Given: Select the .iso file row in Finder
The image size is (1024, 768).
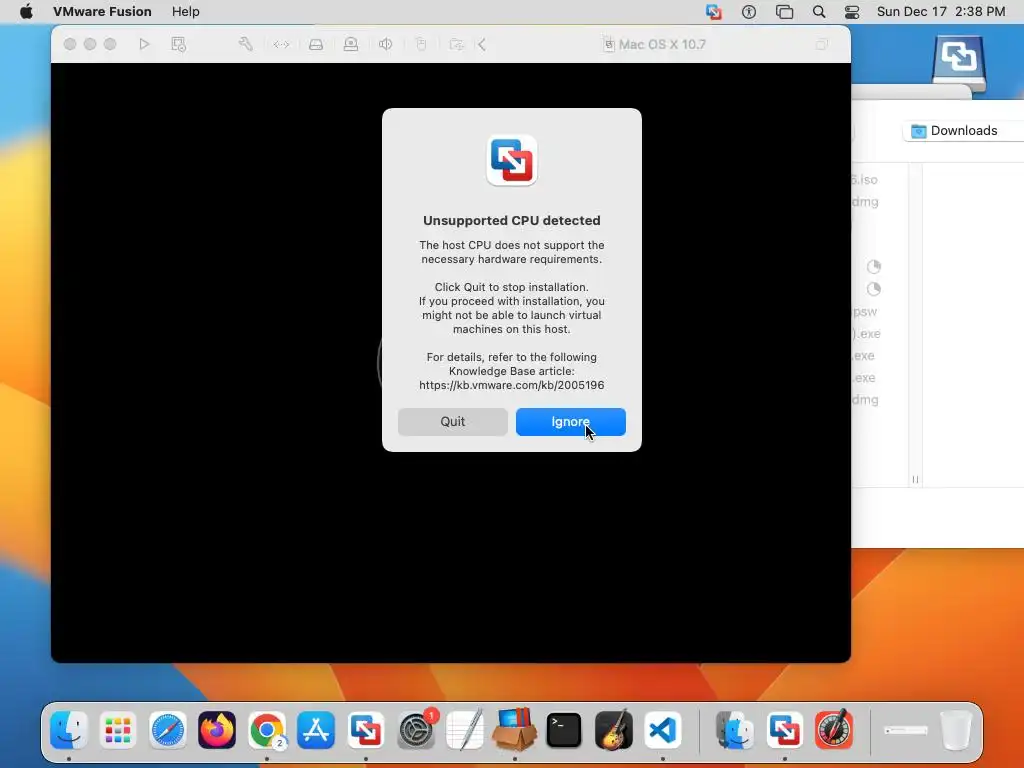Looking at the screenshot, I should click(866, 180).
